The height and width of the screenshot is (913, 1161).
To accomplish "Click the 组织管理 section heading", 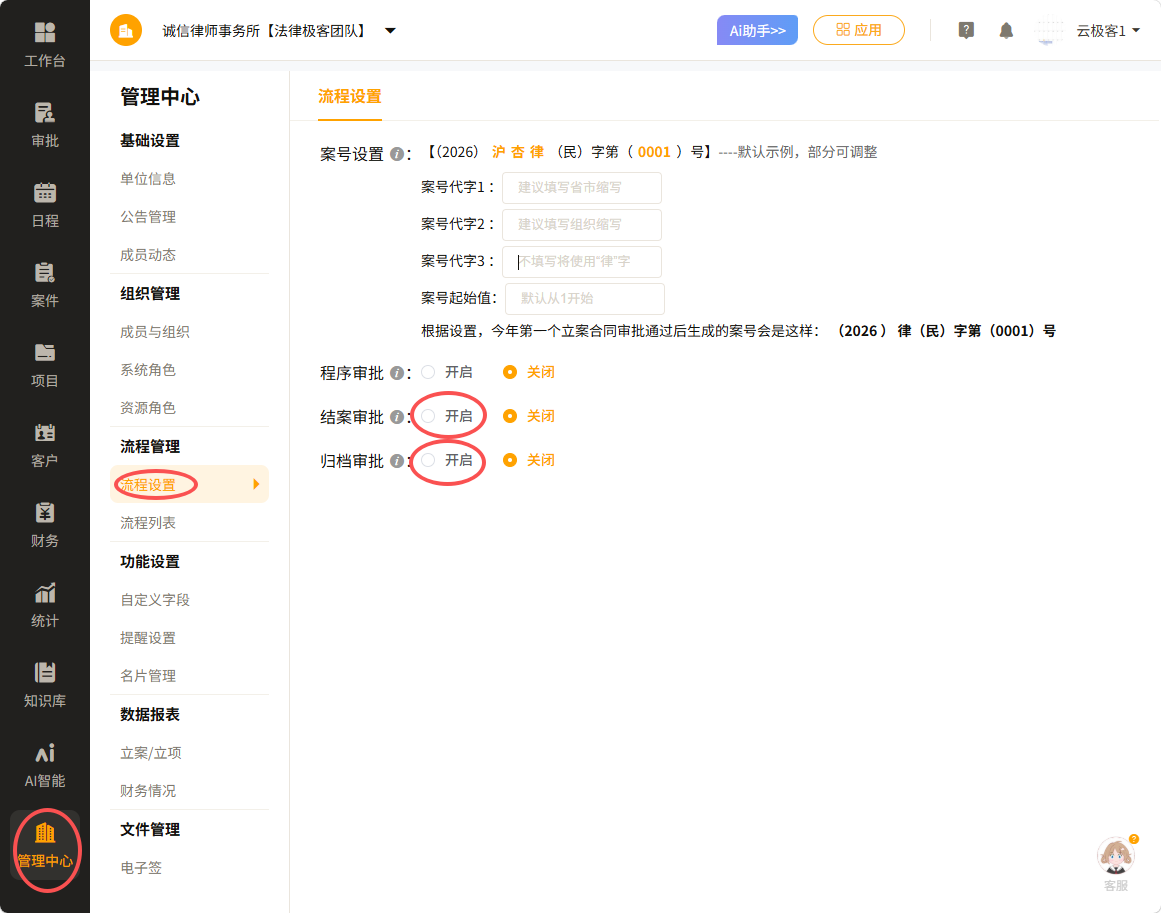I will point(150,294).
